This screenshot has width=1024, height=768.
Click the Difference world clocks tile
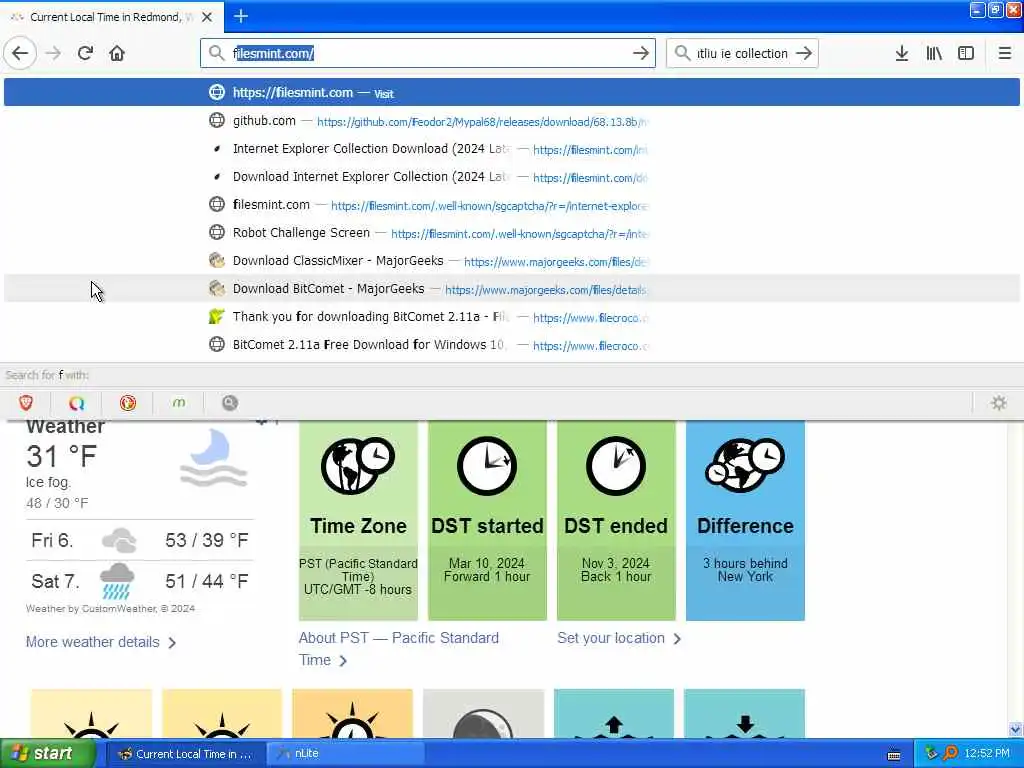point(745,520)
